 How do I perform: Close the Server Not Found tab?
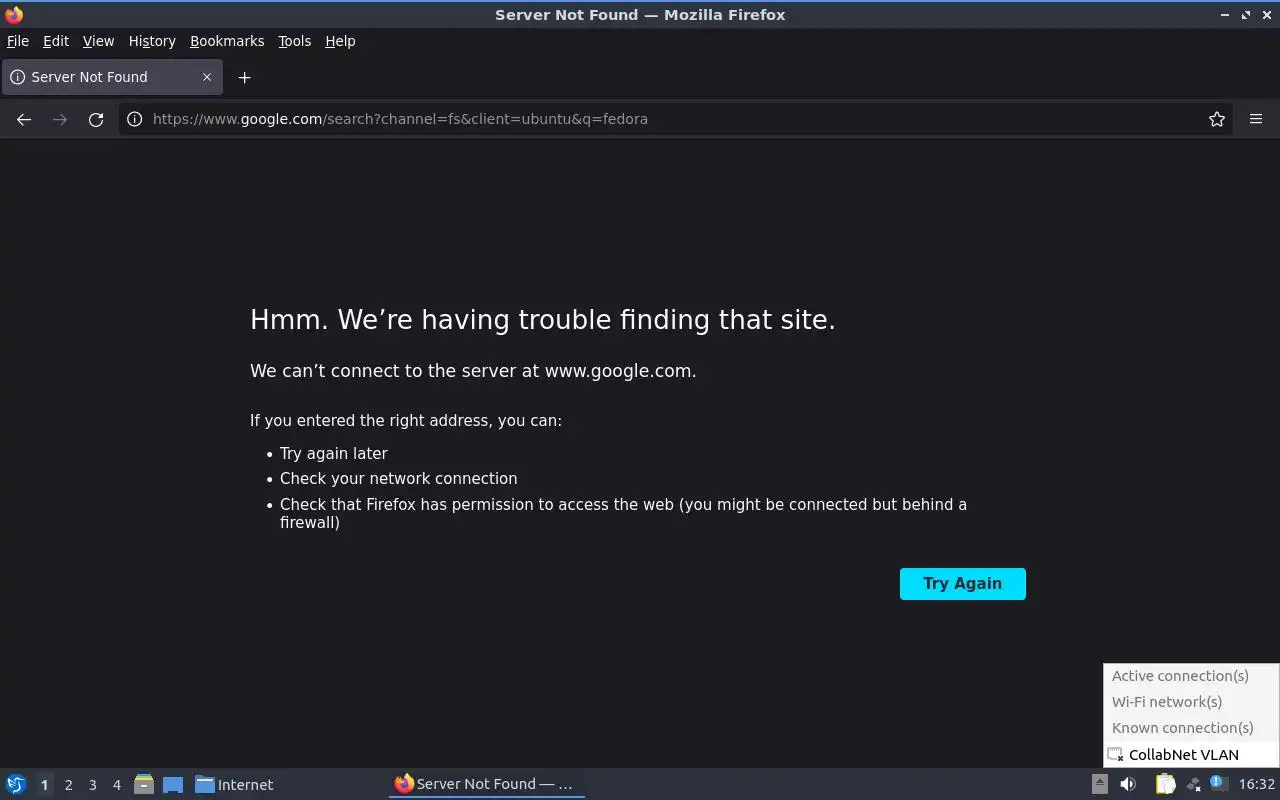point(207,77)
